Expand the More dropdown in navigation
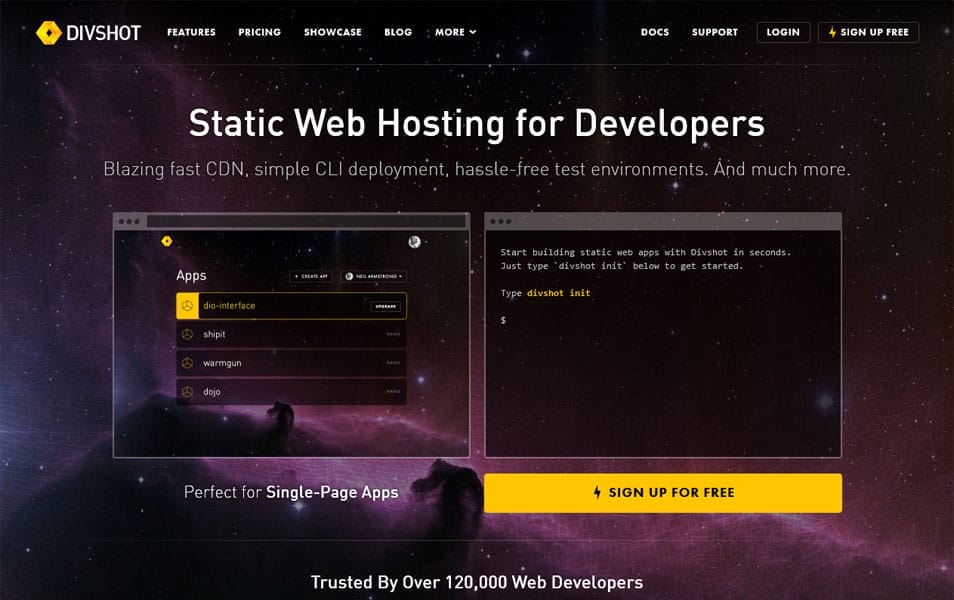Viewport: 954px width, 600px height. [455, 32]
